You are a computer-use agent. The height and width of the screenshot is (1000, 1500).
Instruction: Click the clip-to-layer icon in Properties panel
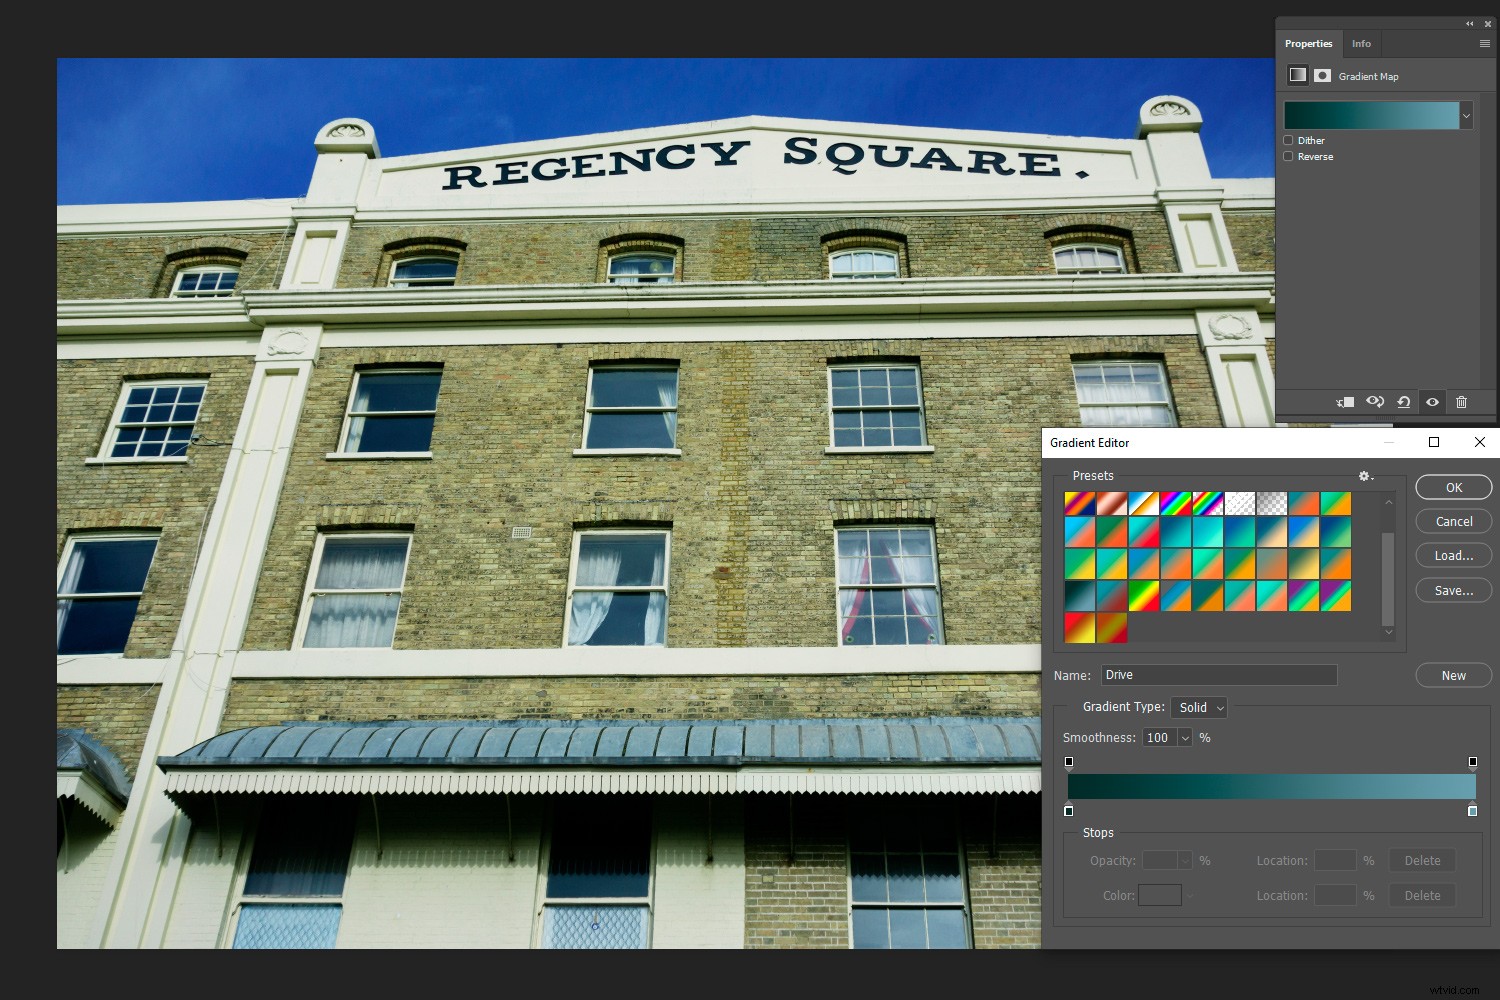click(x=1345, y=402)
